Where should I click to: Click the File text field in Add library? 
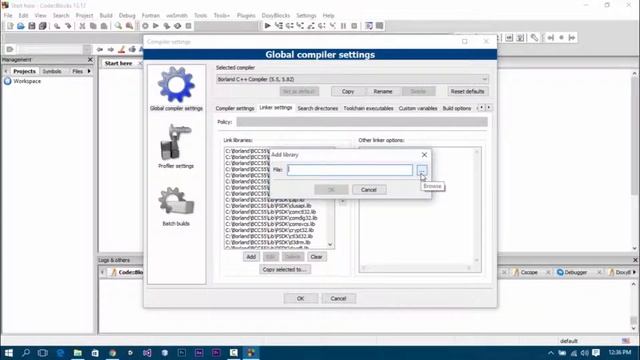[350, 170]
